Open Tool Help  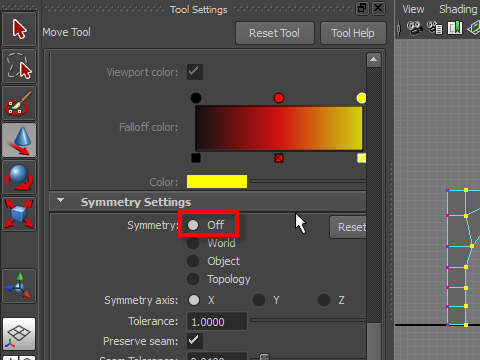click(x=353, y=33)
